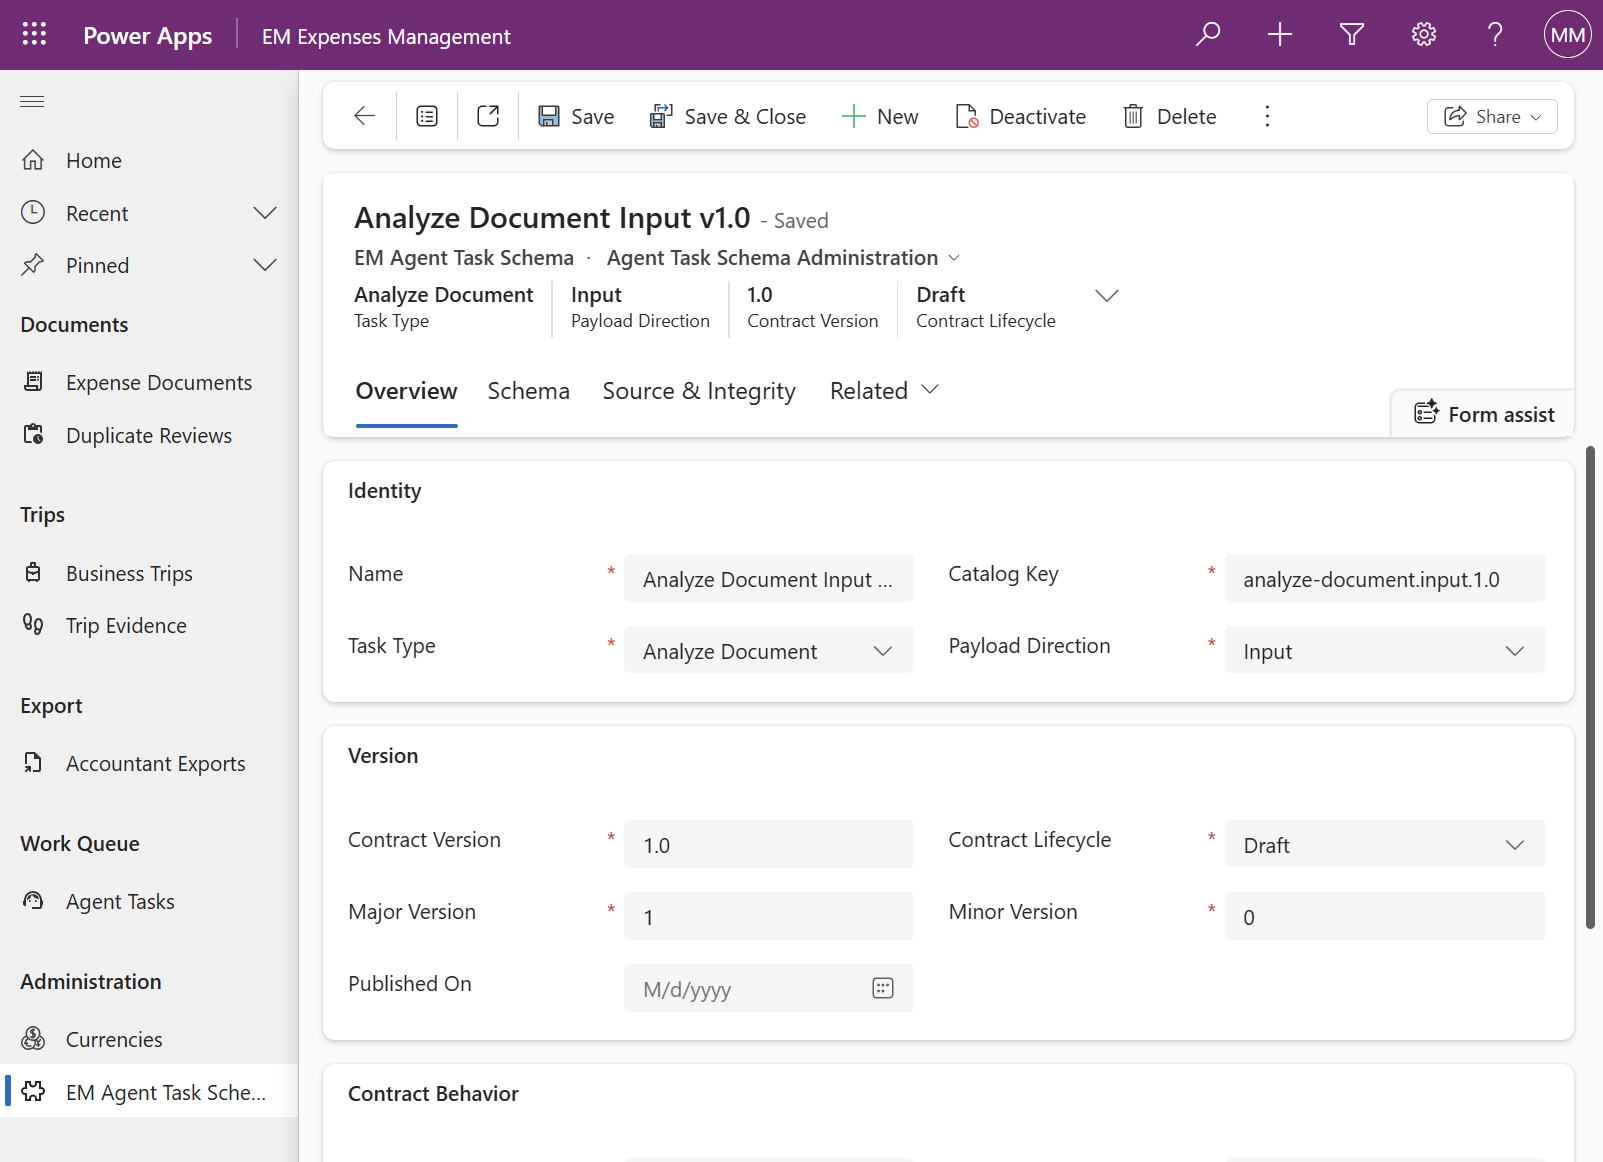Click the Deactivate command
The image size is (1603, 1162).
(x=1021, y=116)
